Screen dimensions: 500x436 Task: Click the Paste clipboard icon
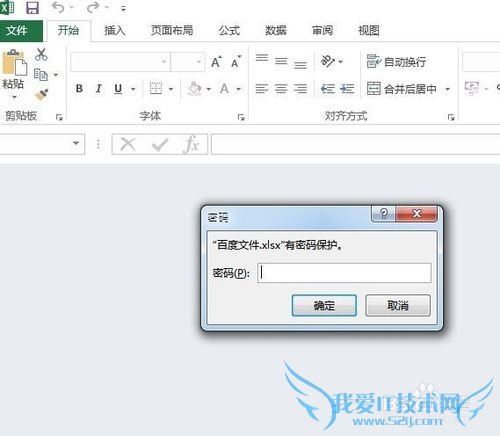pos(14,62)
